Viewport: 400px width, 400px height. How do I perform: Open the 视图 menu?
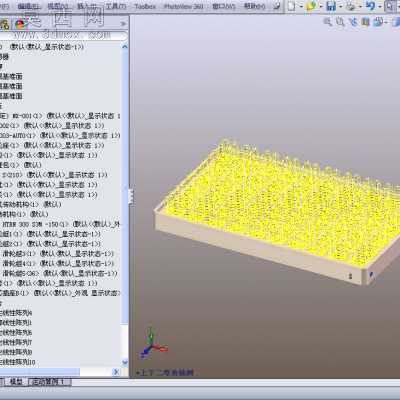click(57, 6)
